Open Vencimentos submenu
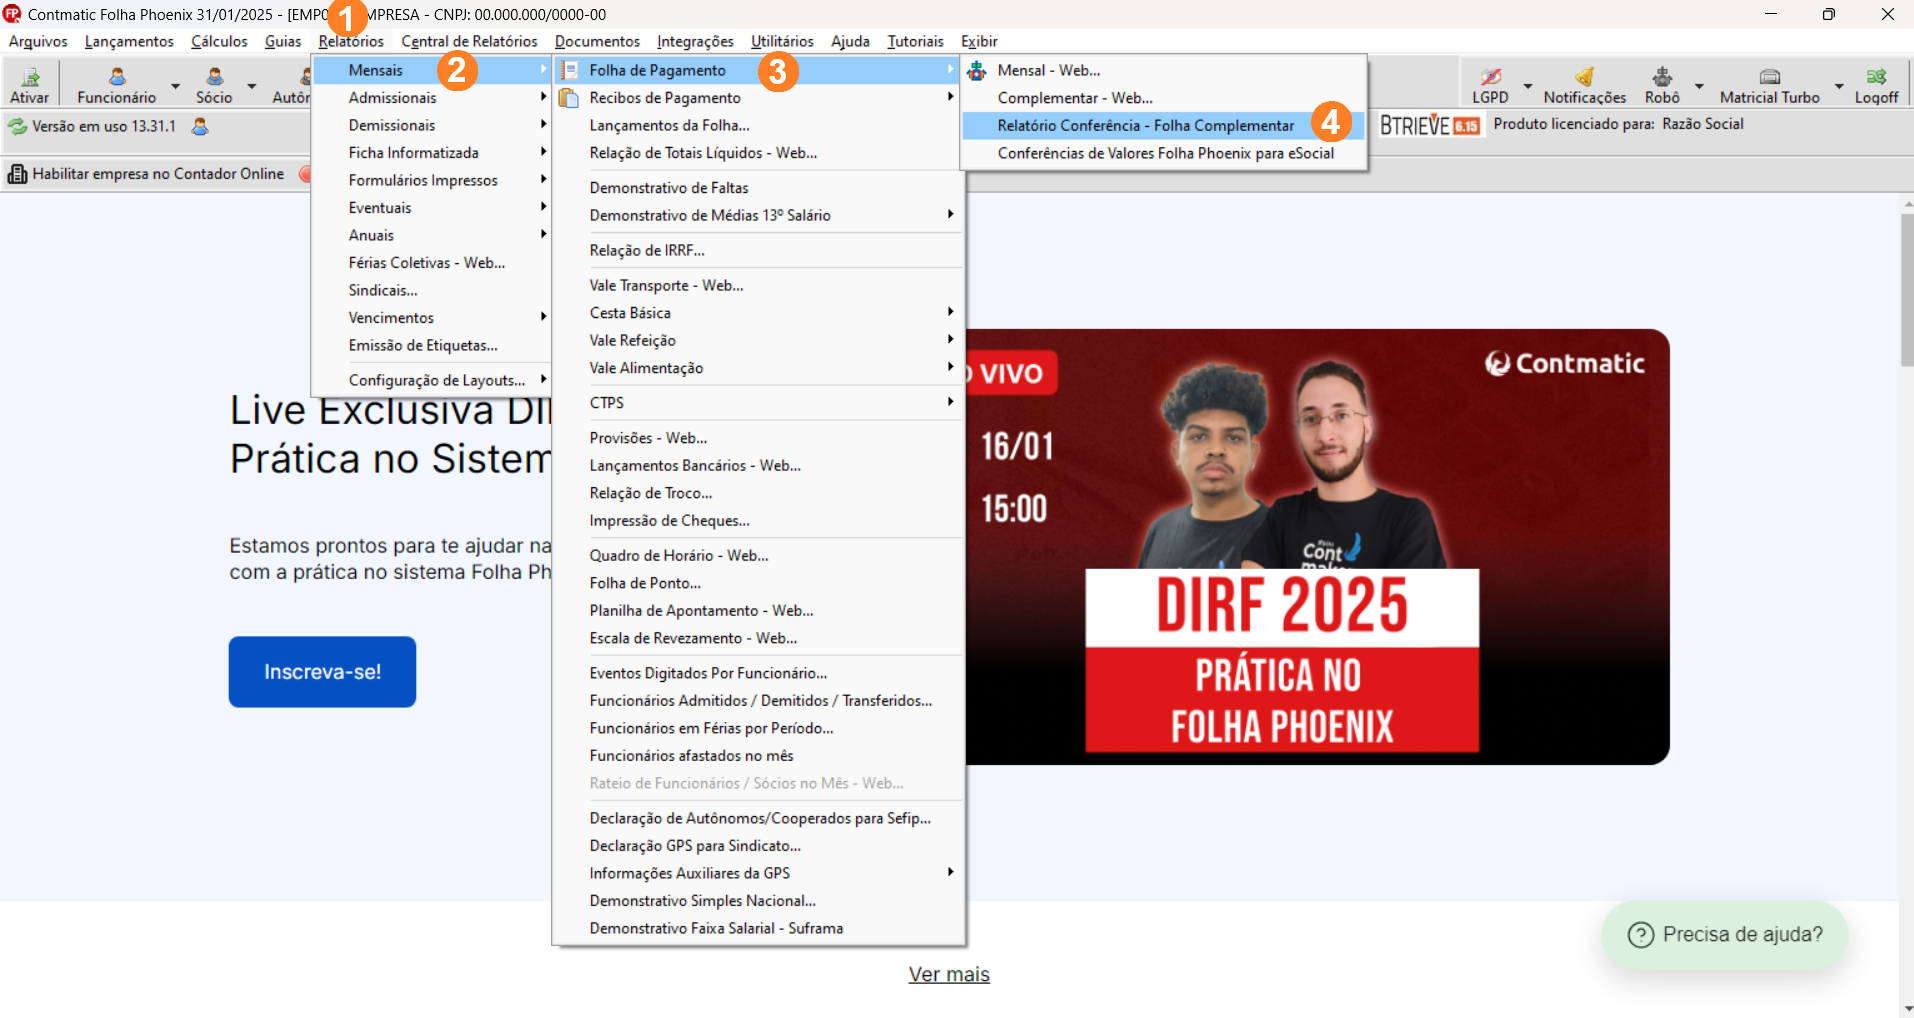Screen dimensions: 1914x1018 click(x=432, y=318)
